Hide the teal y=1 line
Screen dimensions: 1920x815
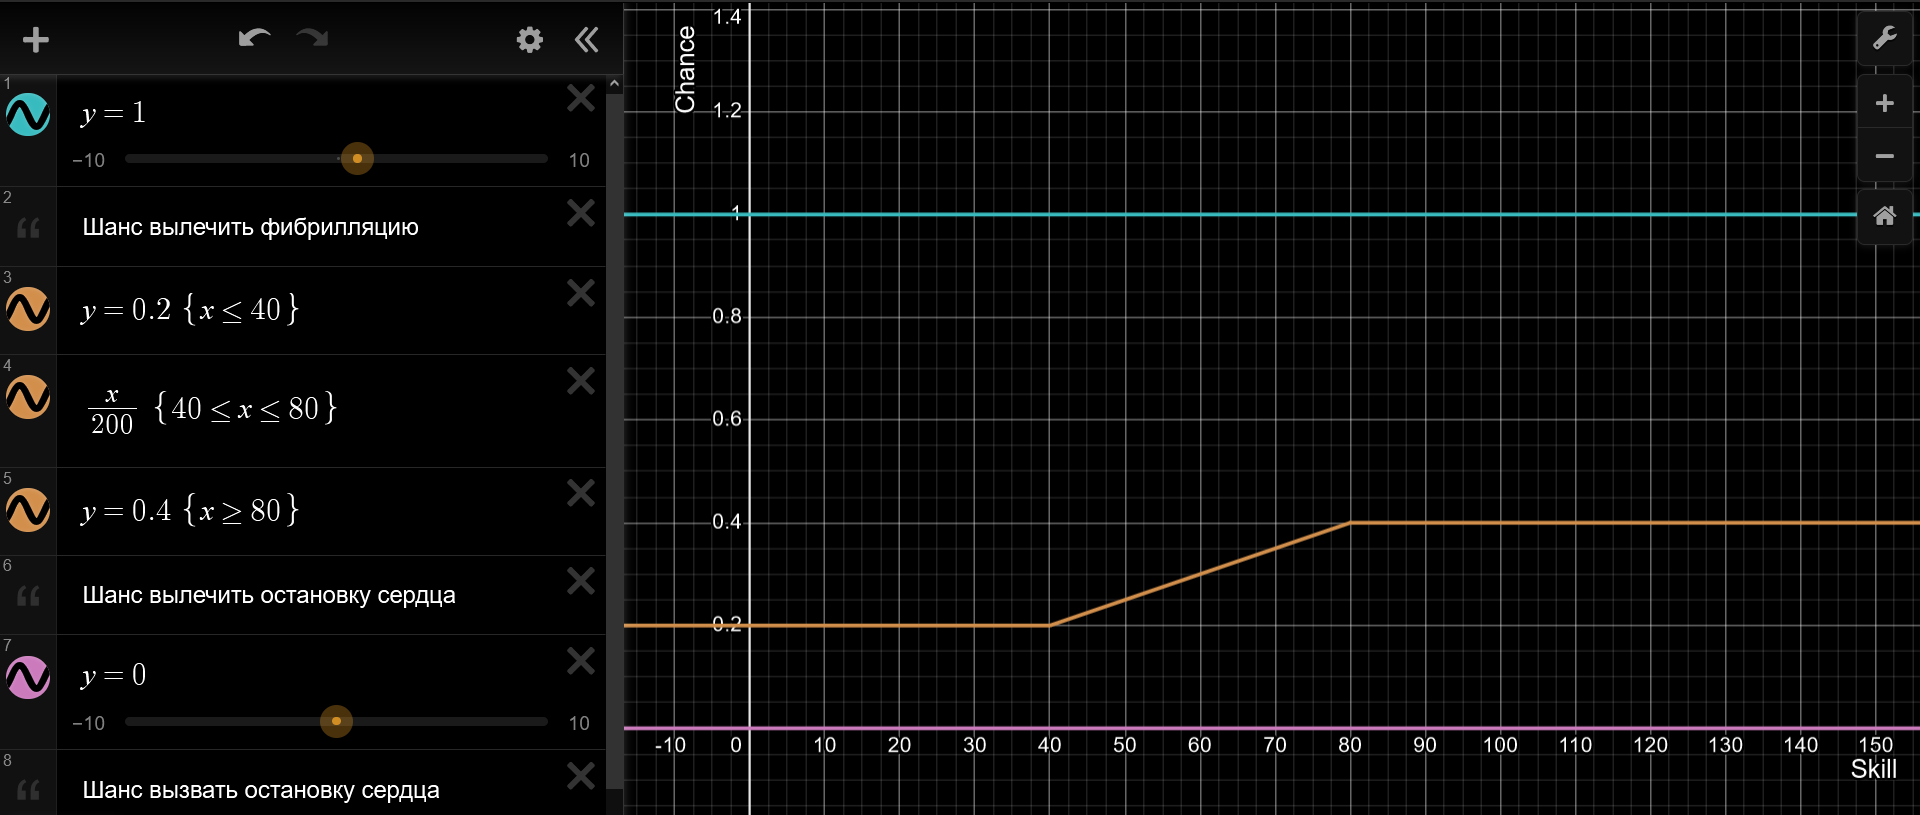pos(28,115)
